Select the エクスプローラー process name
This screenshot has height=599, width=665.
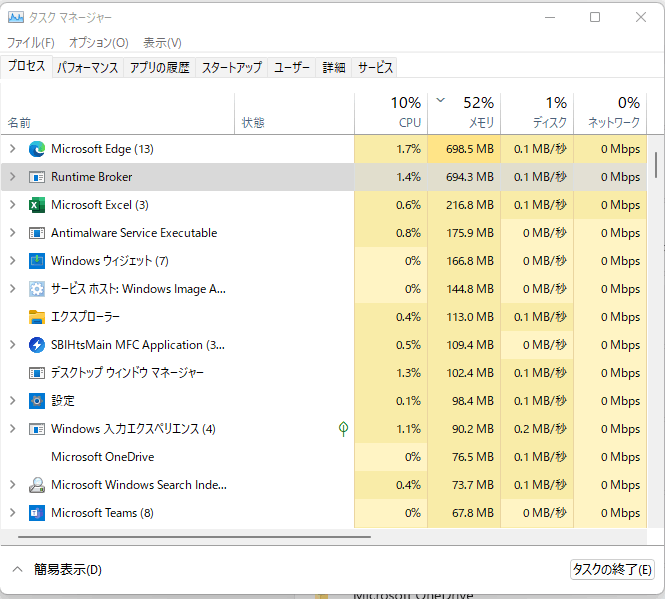tap(85, 317)
